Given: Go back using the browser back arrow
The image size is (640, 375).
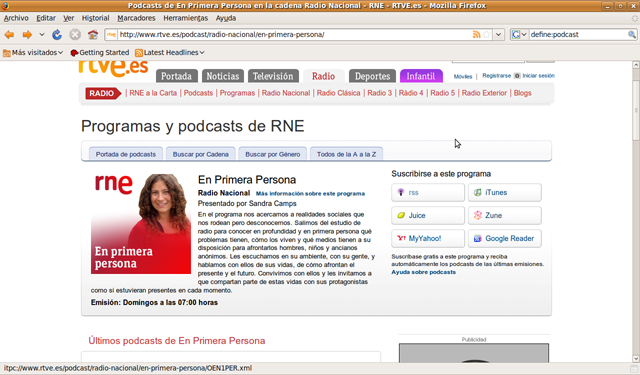Looking at the screenshot, I should [x=9, y=35].
